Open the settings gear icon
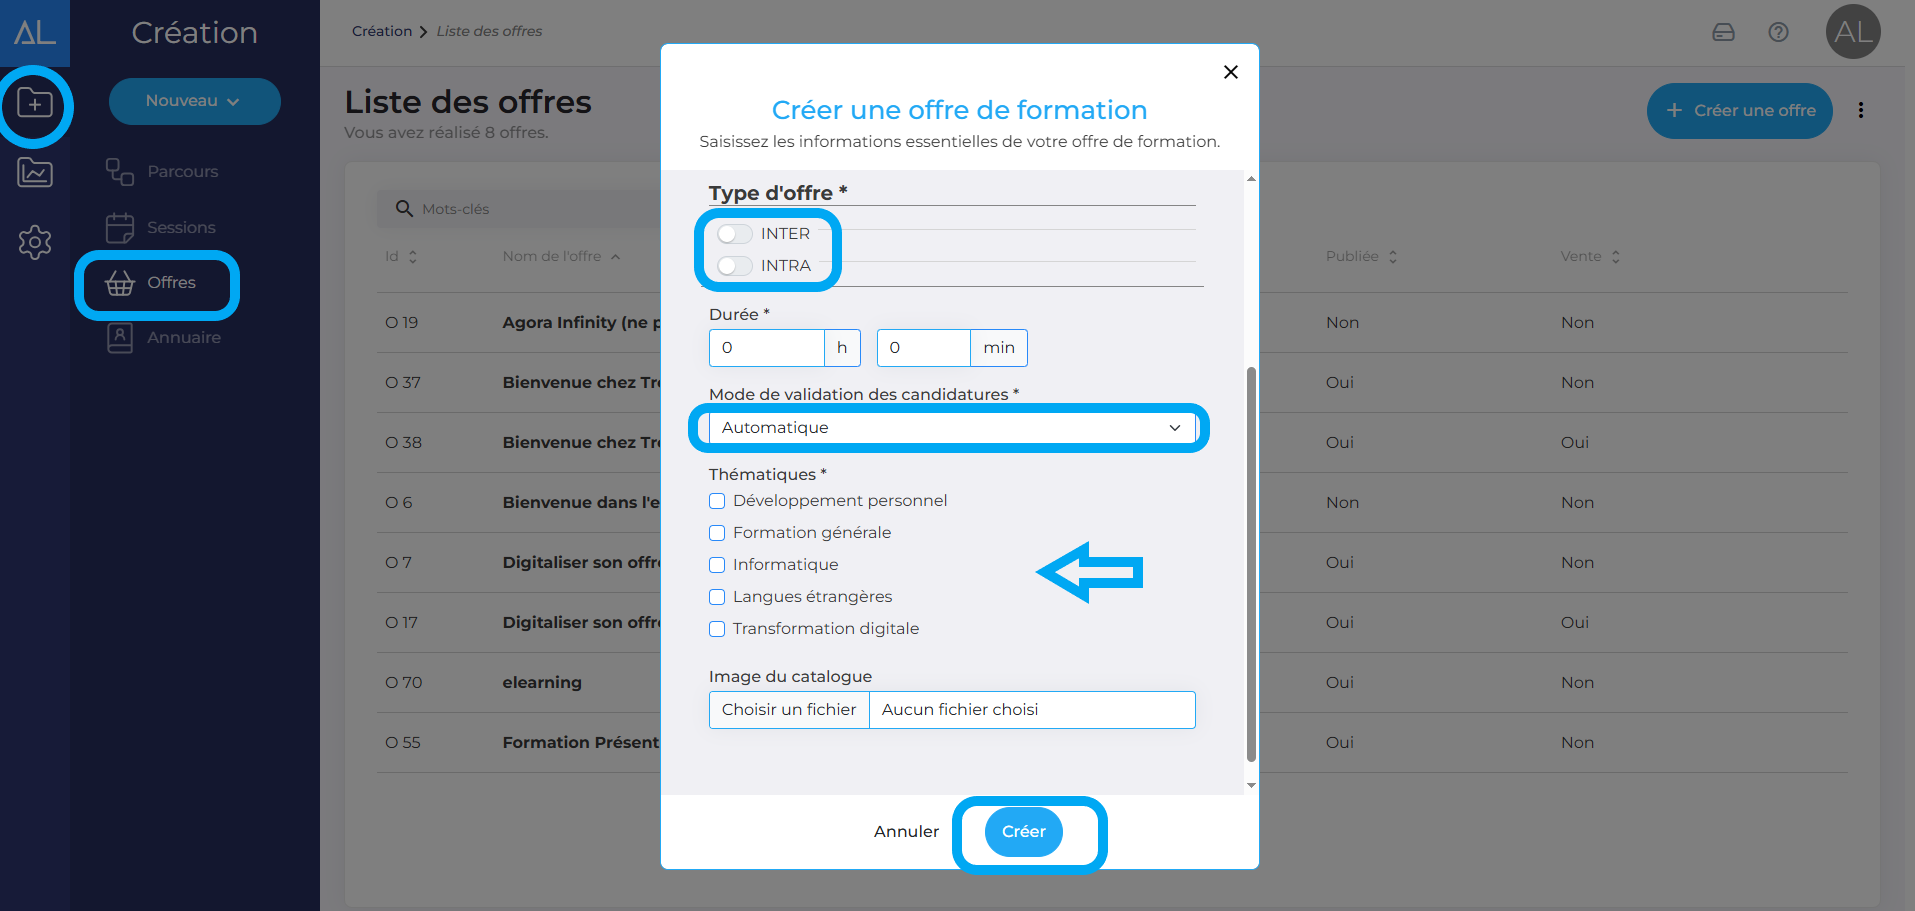 tap(35, 242)
